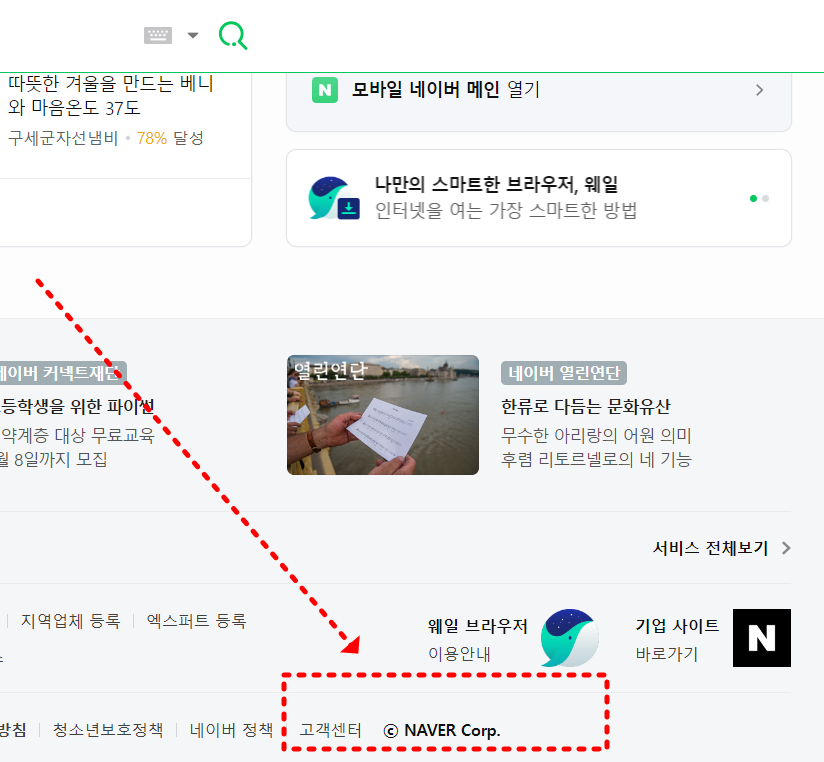The image size is (824, 762).
Task: Switch slides using the gray carousel dot
Action: click(765, 198)
